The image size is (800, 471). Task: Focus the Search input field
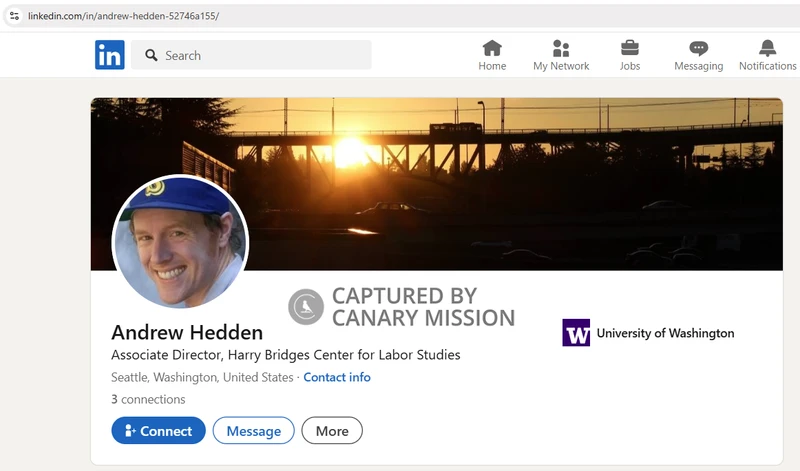251,55
